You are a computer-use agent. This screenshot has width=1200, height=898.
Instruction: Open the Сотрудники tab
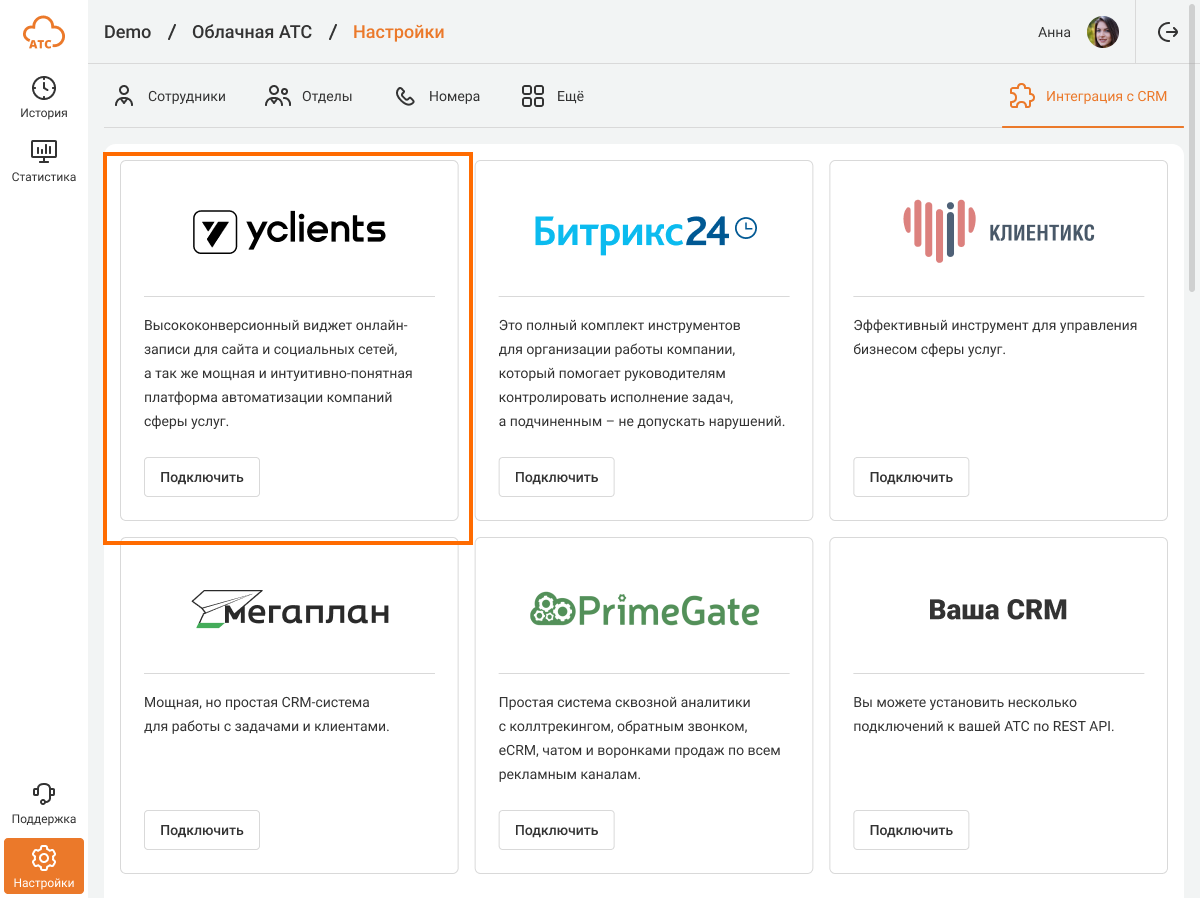point(170,96)
